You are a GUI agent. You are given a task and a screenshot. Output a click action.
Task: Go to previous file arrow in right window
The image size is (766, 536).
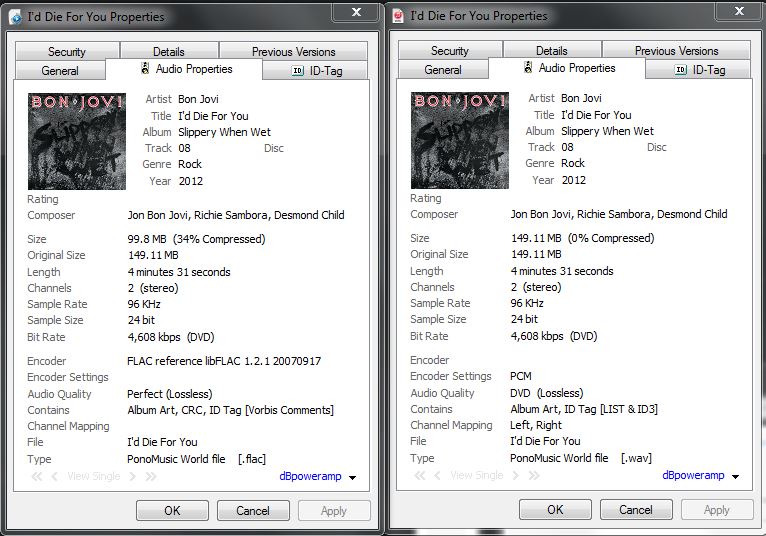[437, 475]
